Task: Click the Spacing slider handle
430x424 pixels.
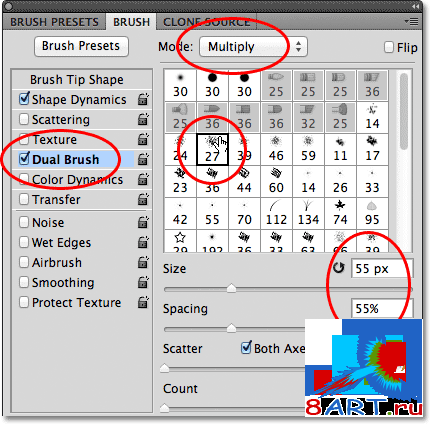Action: [231, 328]
